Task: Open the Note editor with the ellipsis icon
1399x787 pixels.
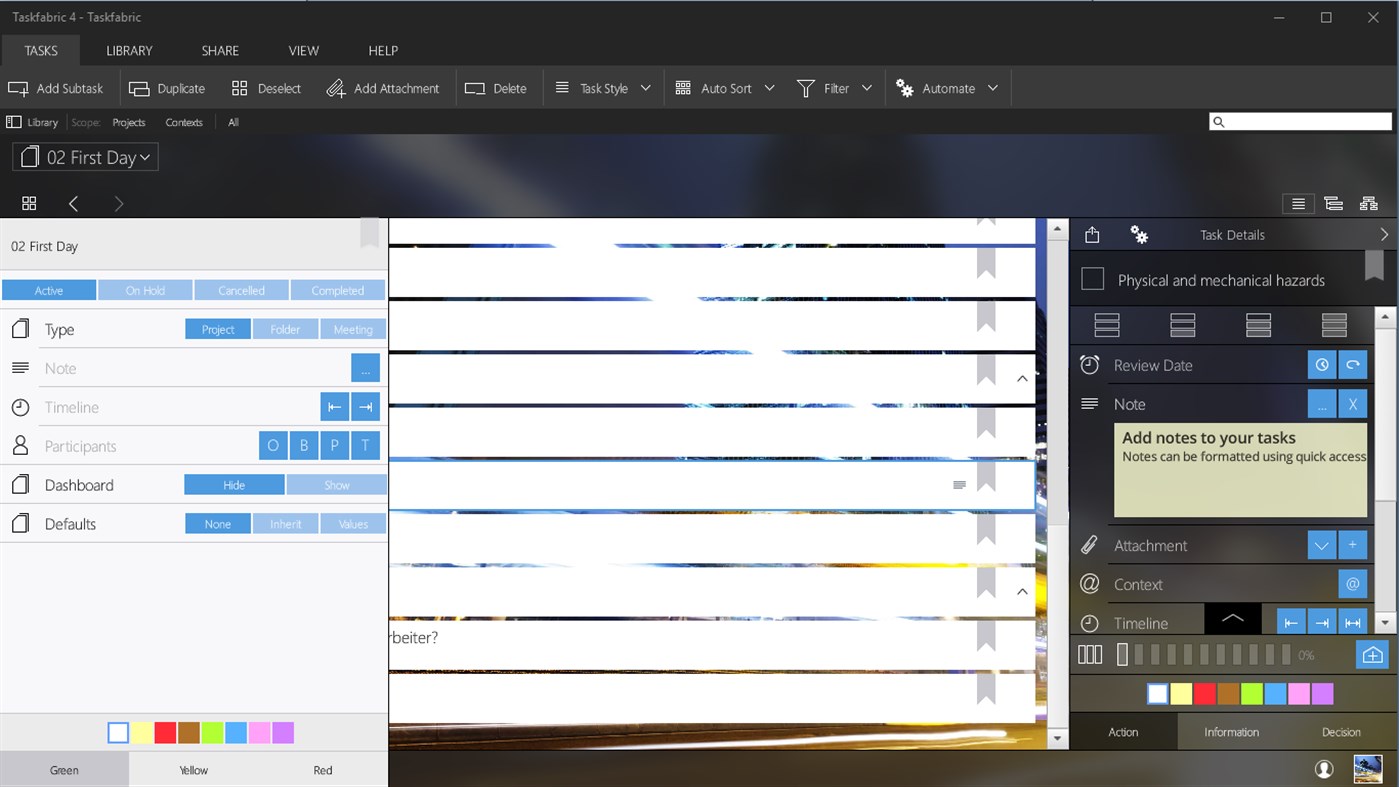Action: pyautogui.click(x=1322, y=403)
